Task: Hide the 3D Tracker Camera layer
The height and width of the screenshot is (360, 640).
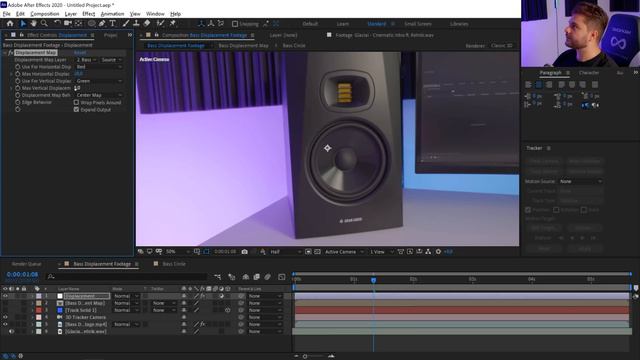Action: (5, 317)
